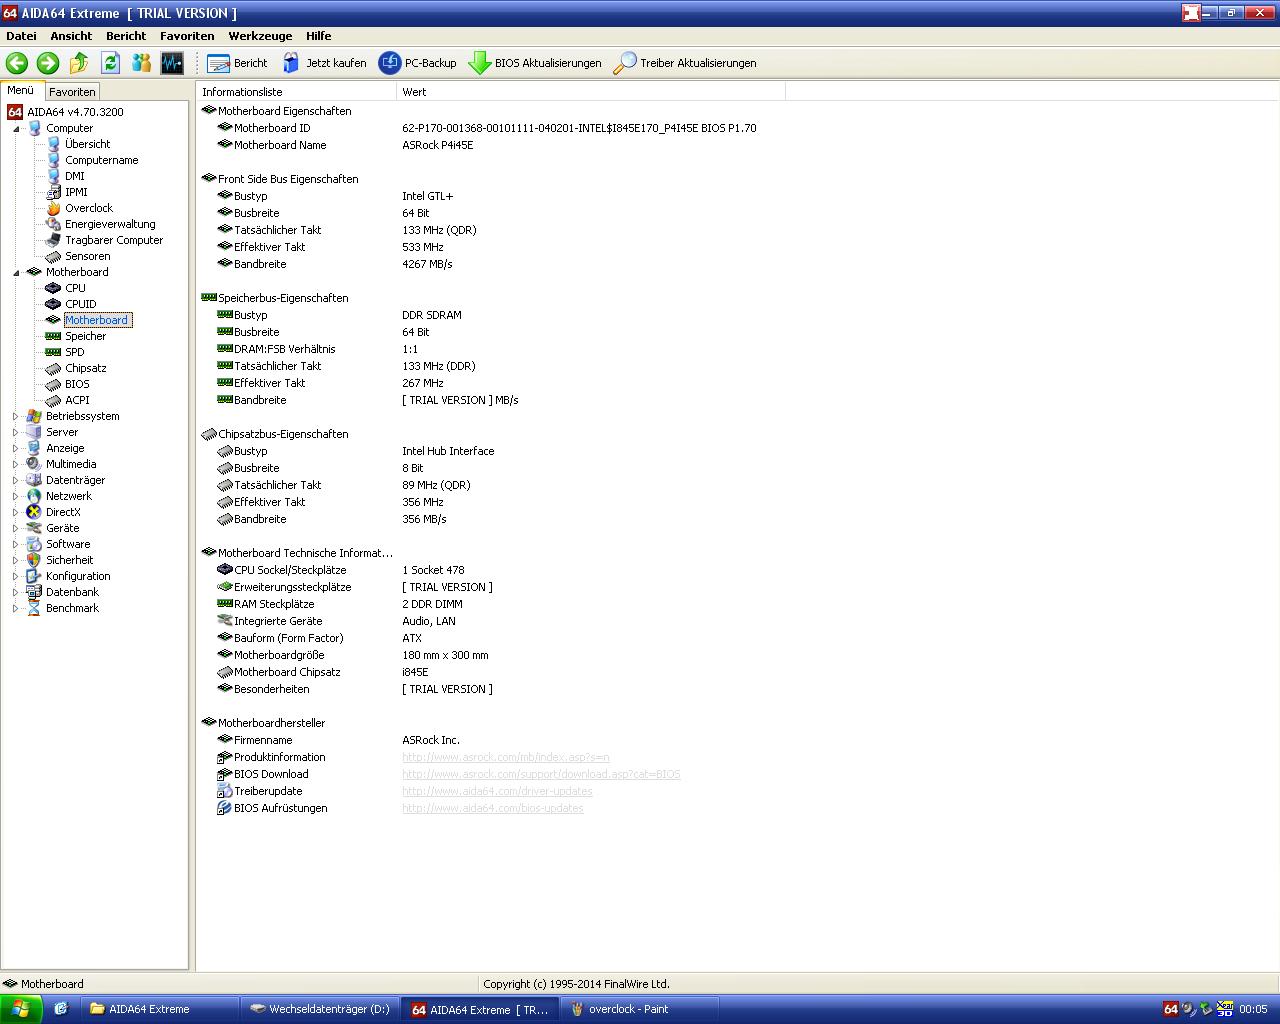Select Übersicht in the tree

87,144
